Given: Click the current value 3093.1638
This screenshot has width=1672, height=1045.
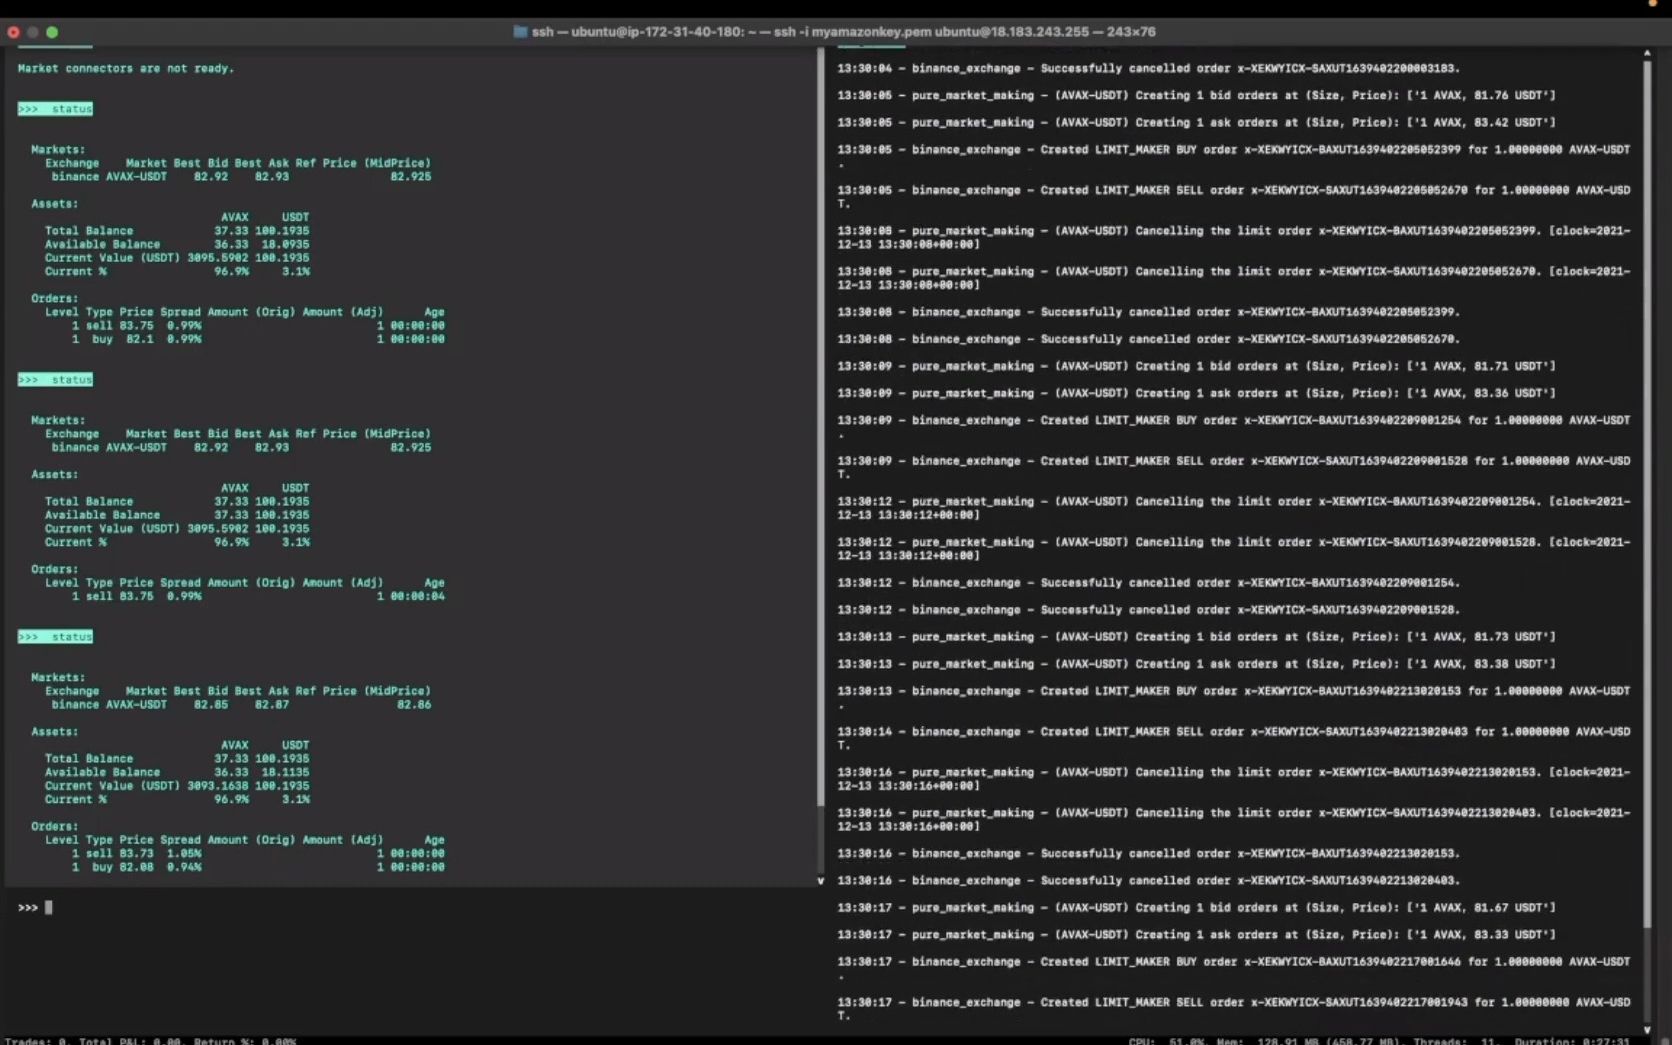Looking at the screenshot, I should pyautogui.click(x=217, y=786).
